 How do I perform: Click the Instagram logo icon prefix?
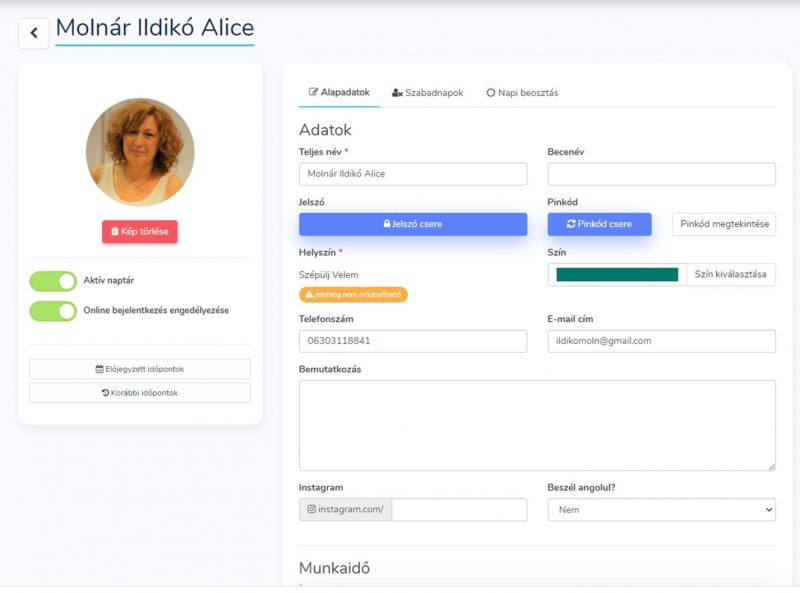[311, 510]
